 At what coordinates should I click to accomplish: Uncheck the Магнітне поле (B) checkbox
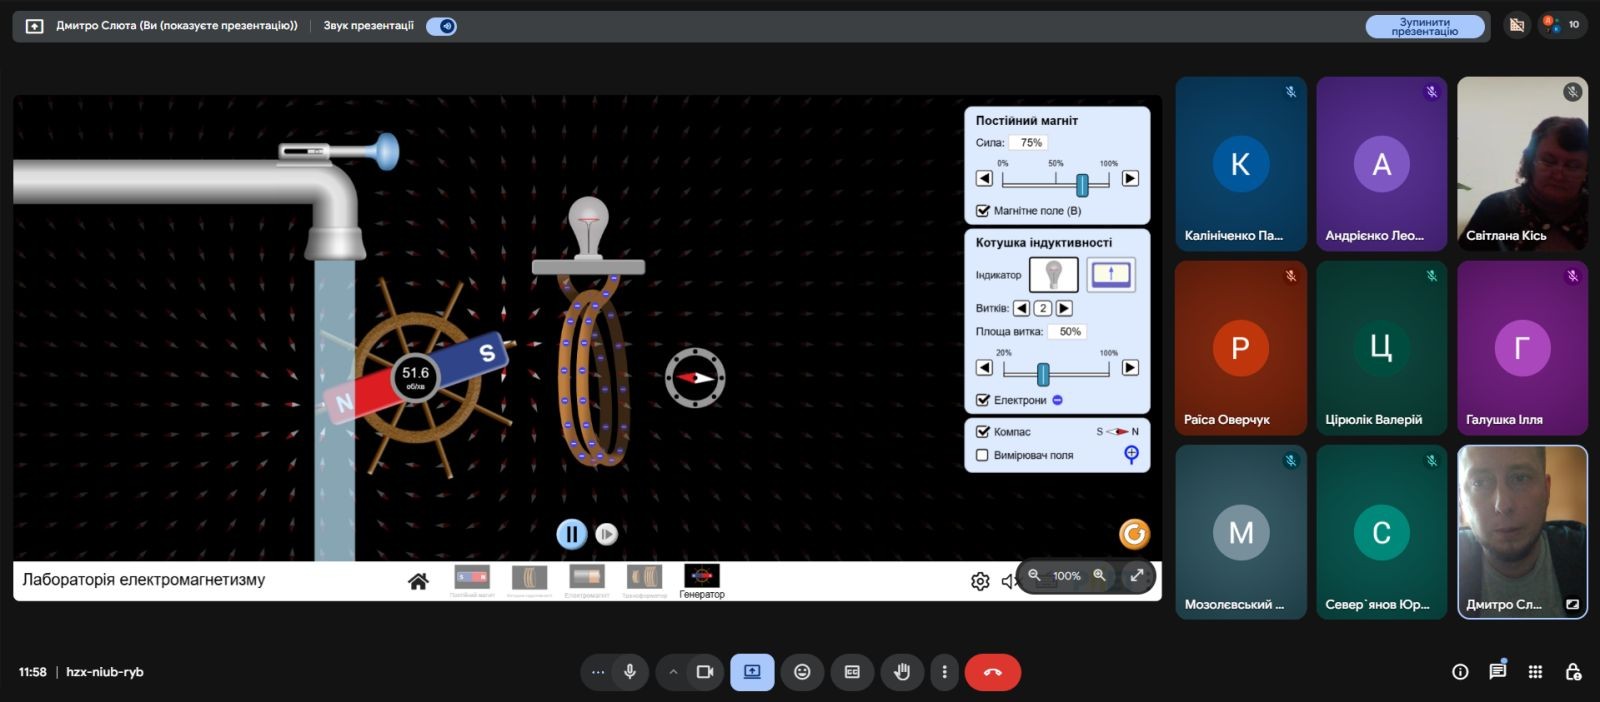click(983, 211)
